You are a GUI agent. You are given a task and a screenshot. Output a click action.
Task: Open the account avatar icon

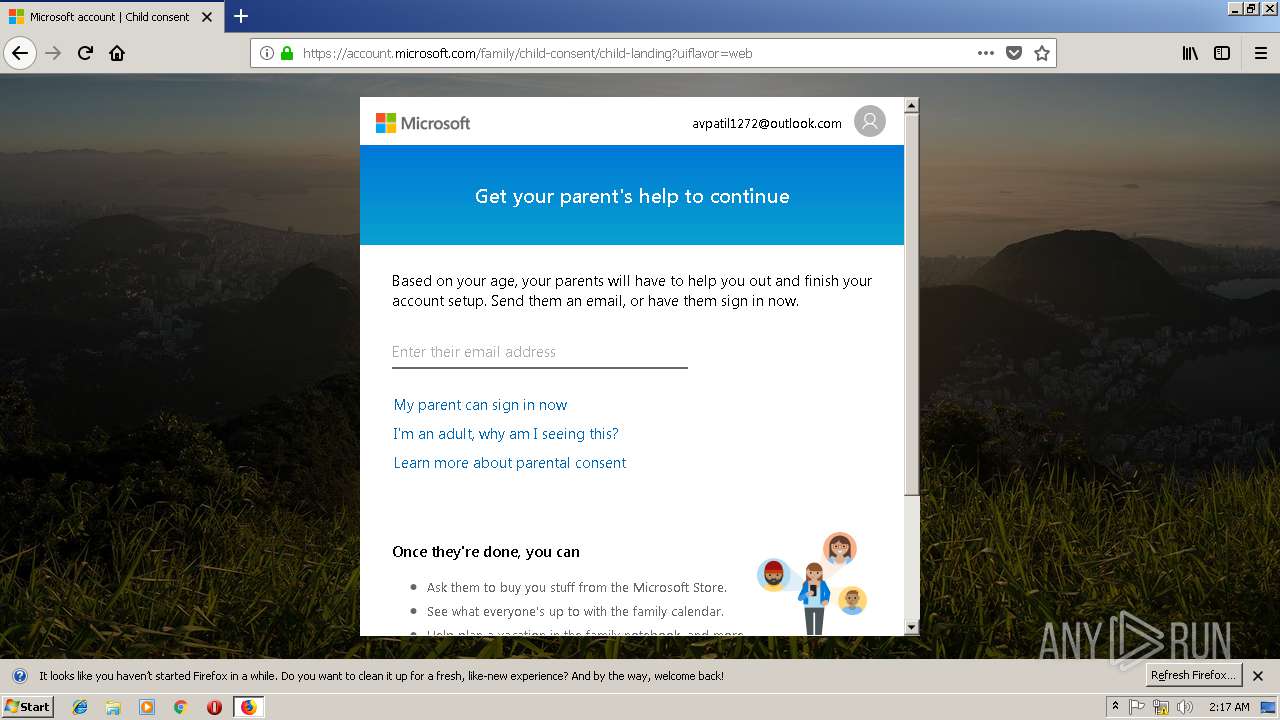870,121
